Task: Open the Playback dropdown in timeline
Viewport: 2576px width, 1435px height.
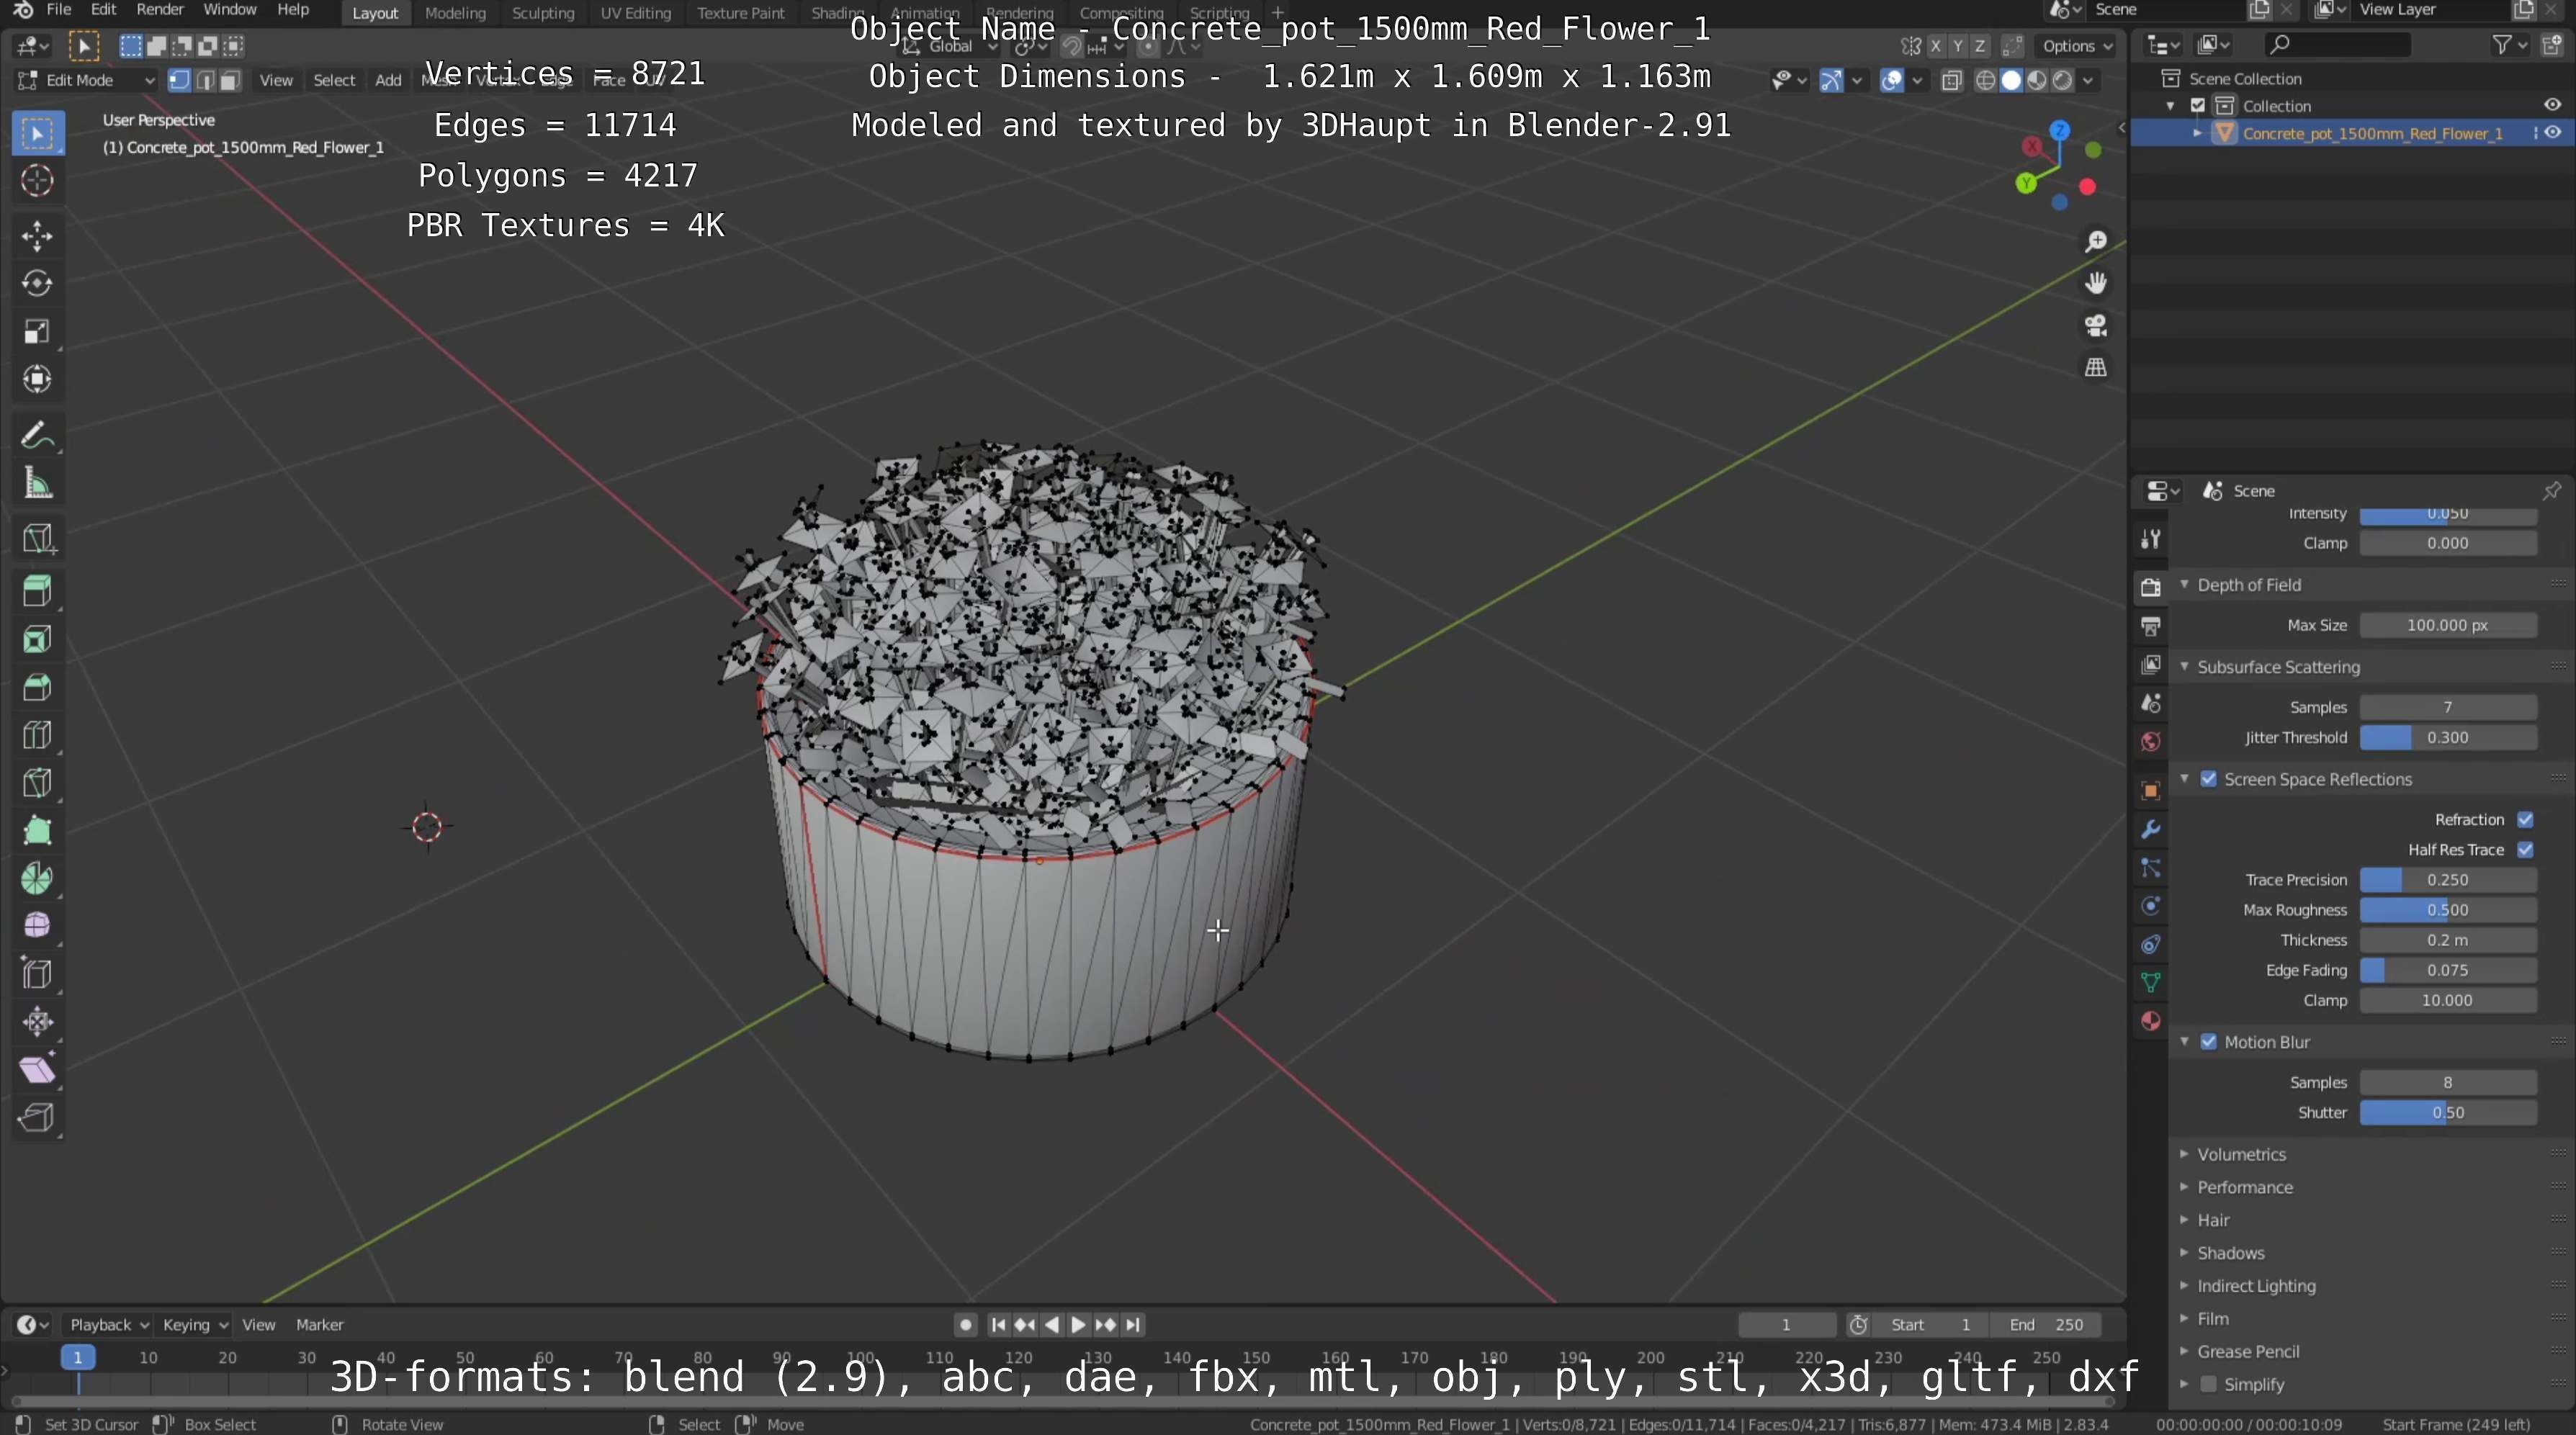Action: (108, 1325)
